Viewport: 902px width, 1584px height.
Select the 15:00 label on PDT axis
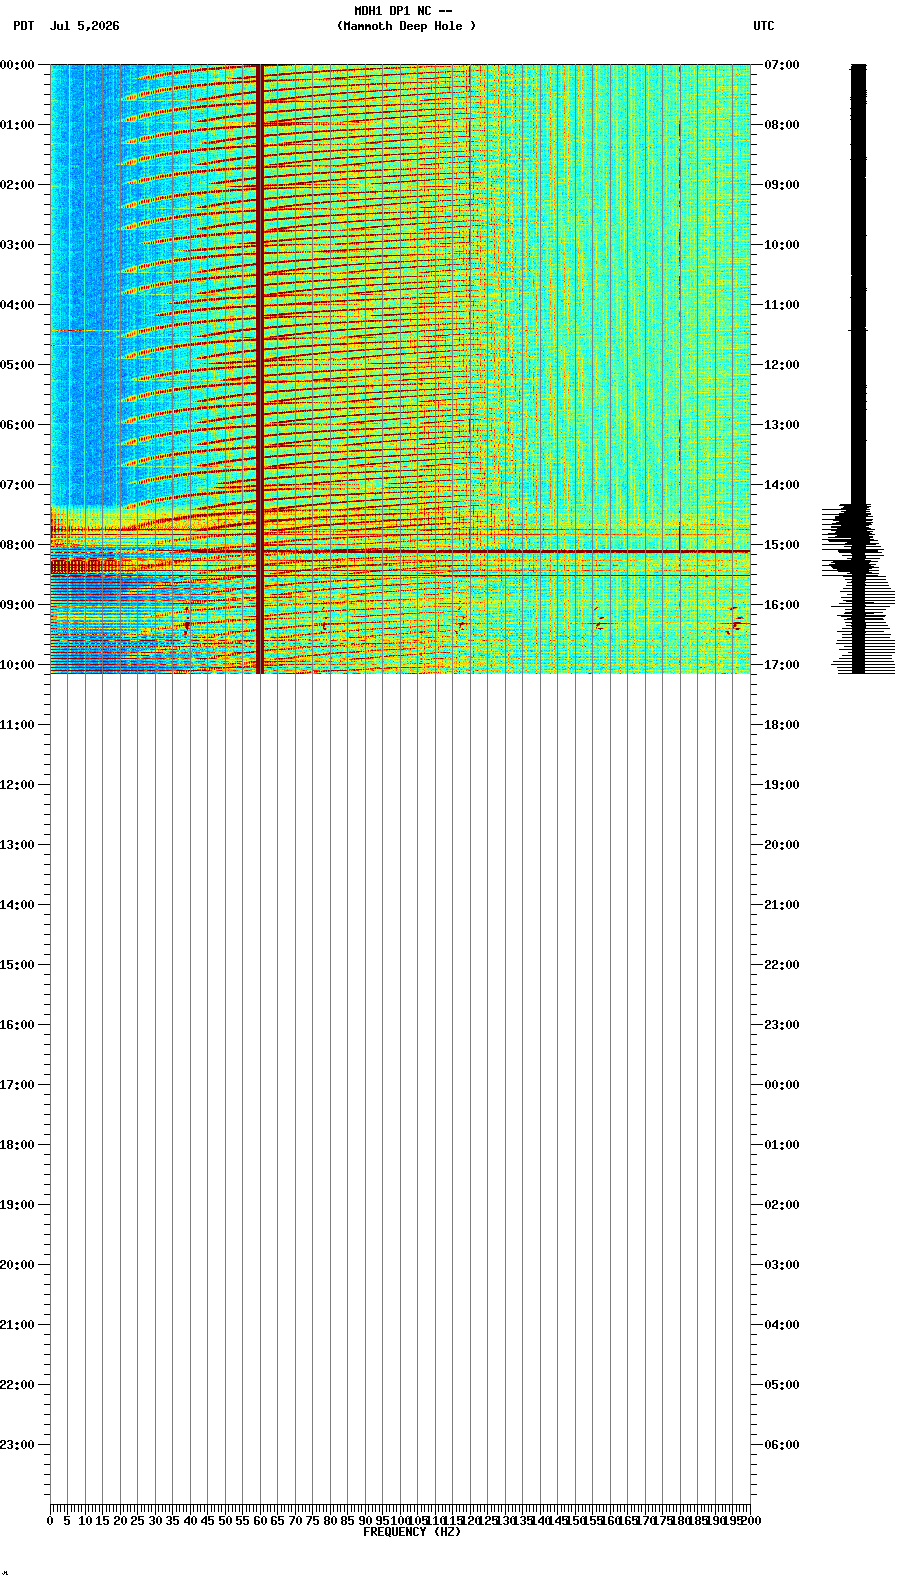click(x=17, y=964)
